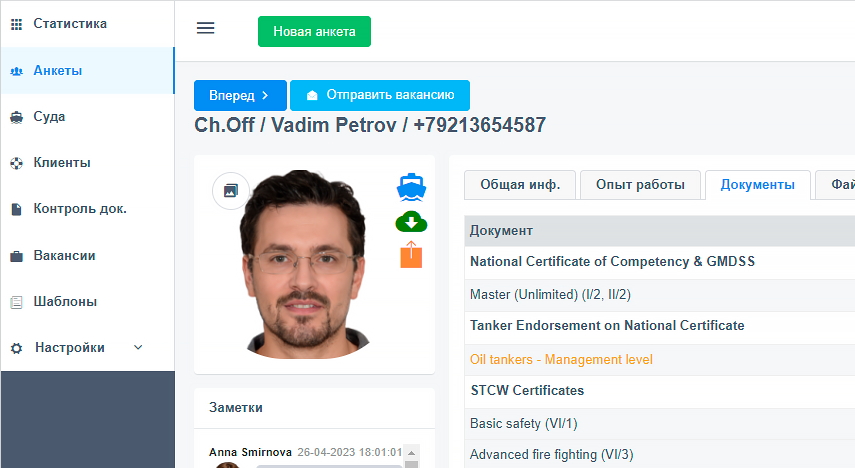
Task: Click the change photo image icon
Action: 231,190
